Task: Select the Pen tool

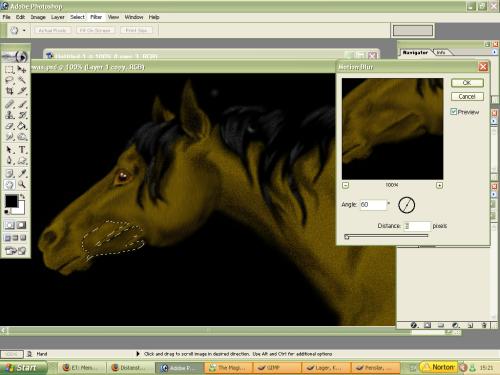Action: [9, 161]
